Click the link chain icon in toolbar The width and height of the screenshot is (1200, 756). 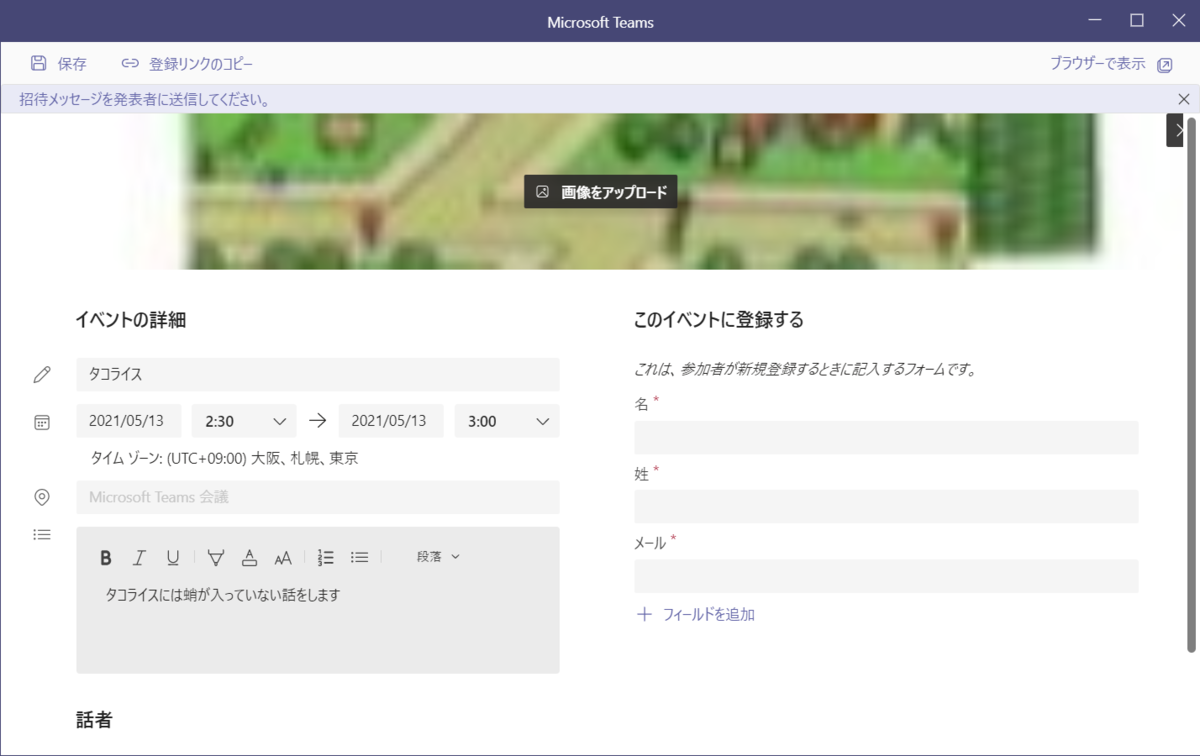[x=130, y=64]
